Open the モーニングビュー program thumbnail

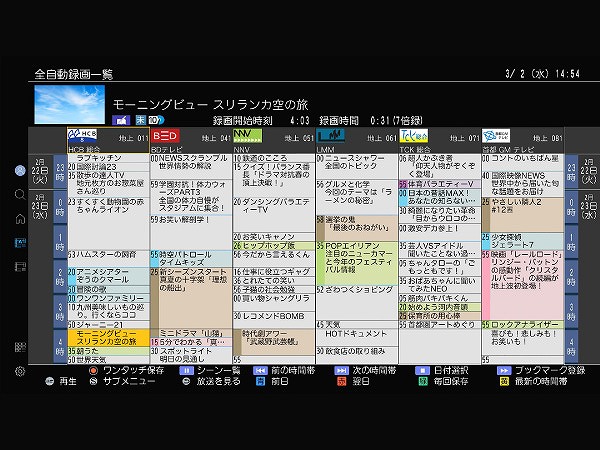pyautogui.click(x=68, y=104)
